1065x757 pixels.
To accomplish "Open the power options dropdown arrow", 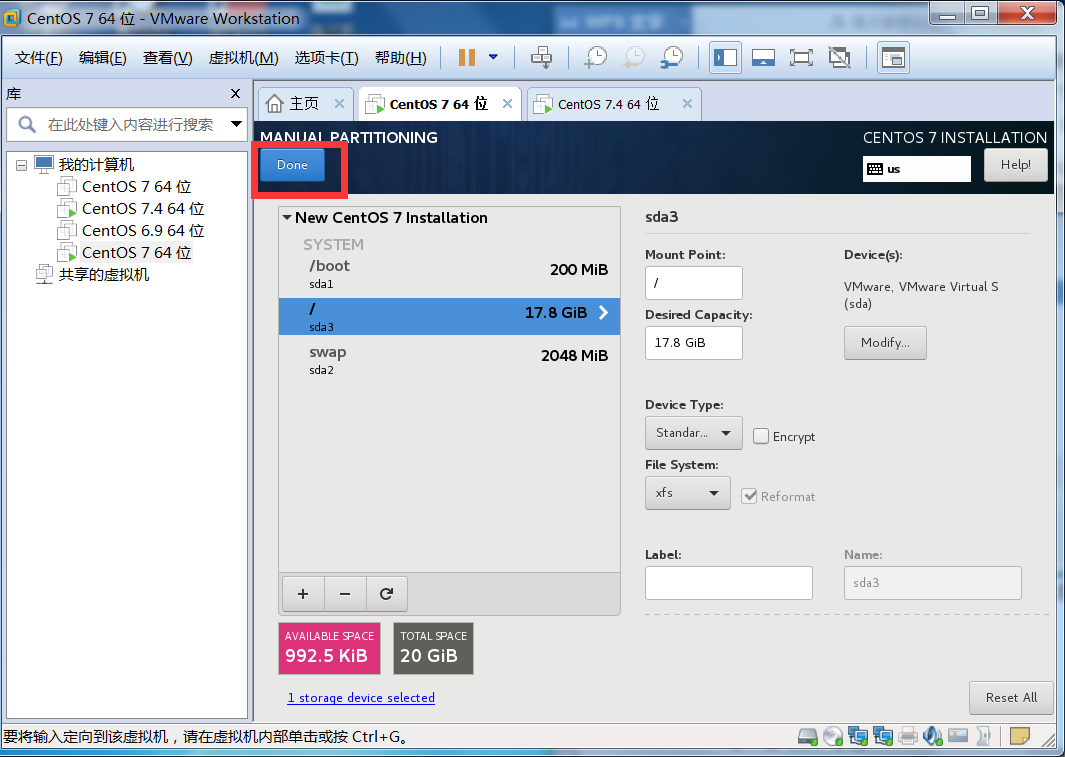I will pos(494,58).
